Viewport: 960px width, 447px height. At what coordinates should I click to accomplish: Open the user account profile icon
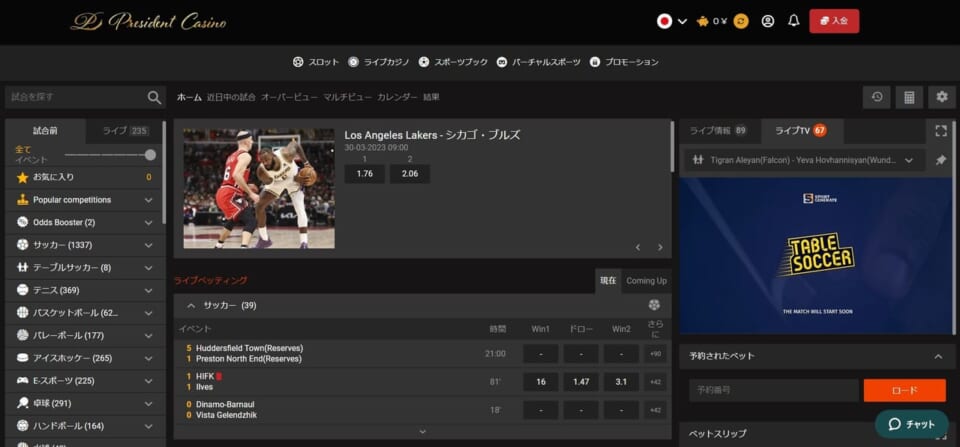click(x=768, y=21)
